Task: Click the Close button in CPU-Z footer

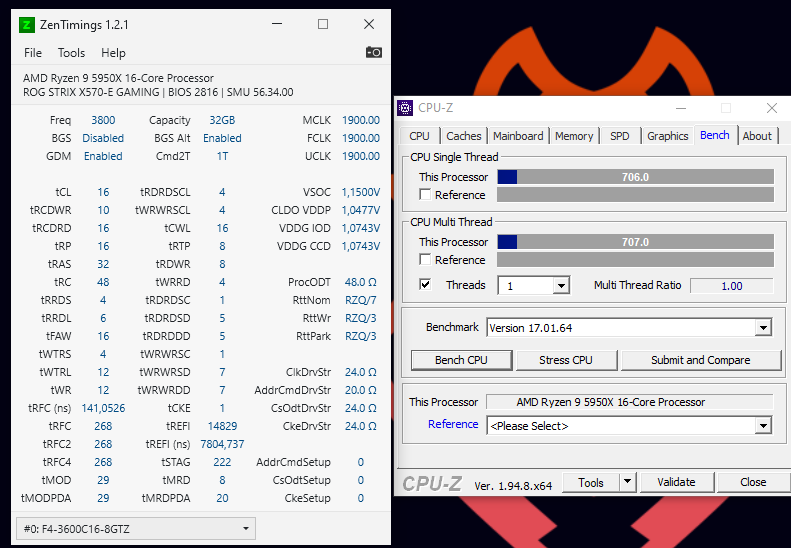Action: [753, 482]
